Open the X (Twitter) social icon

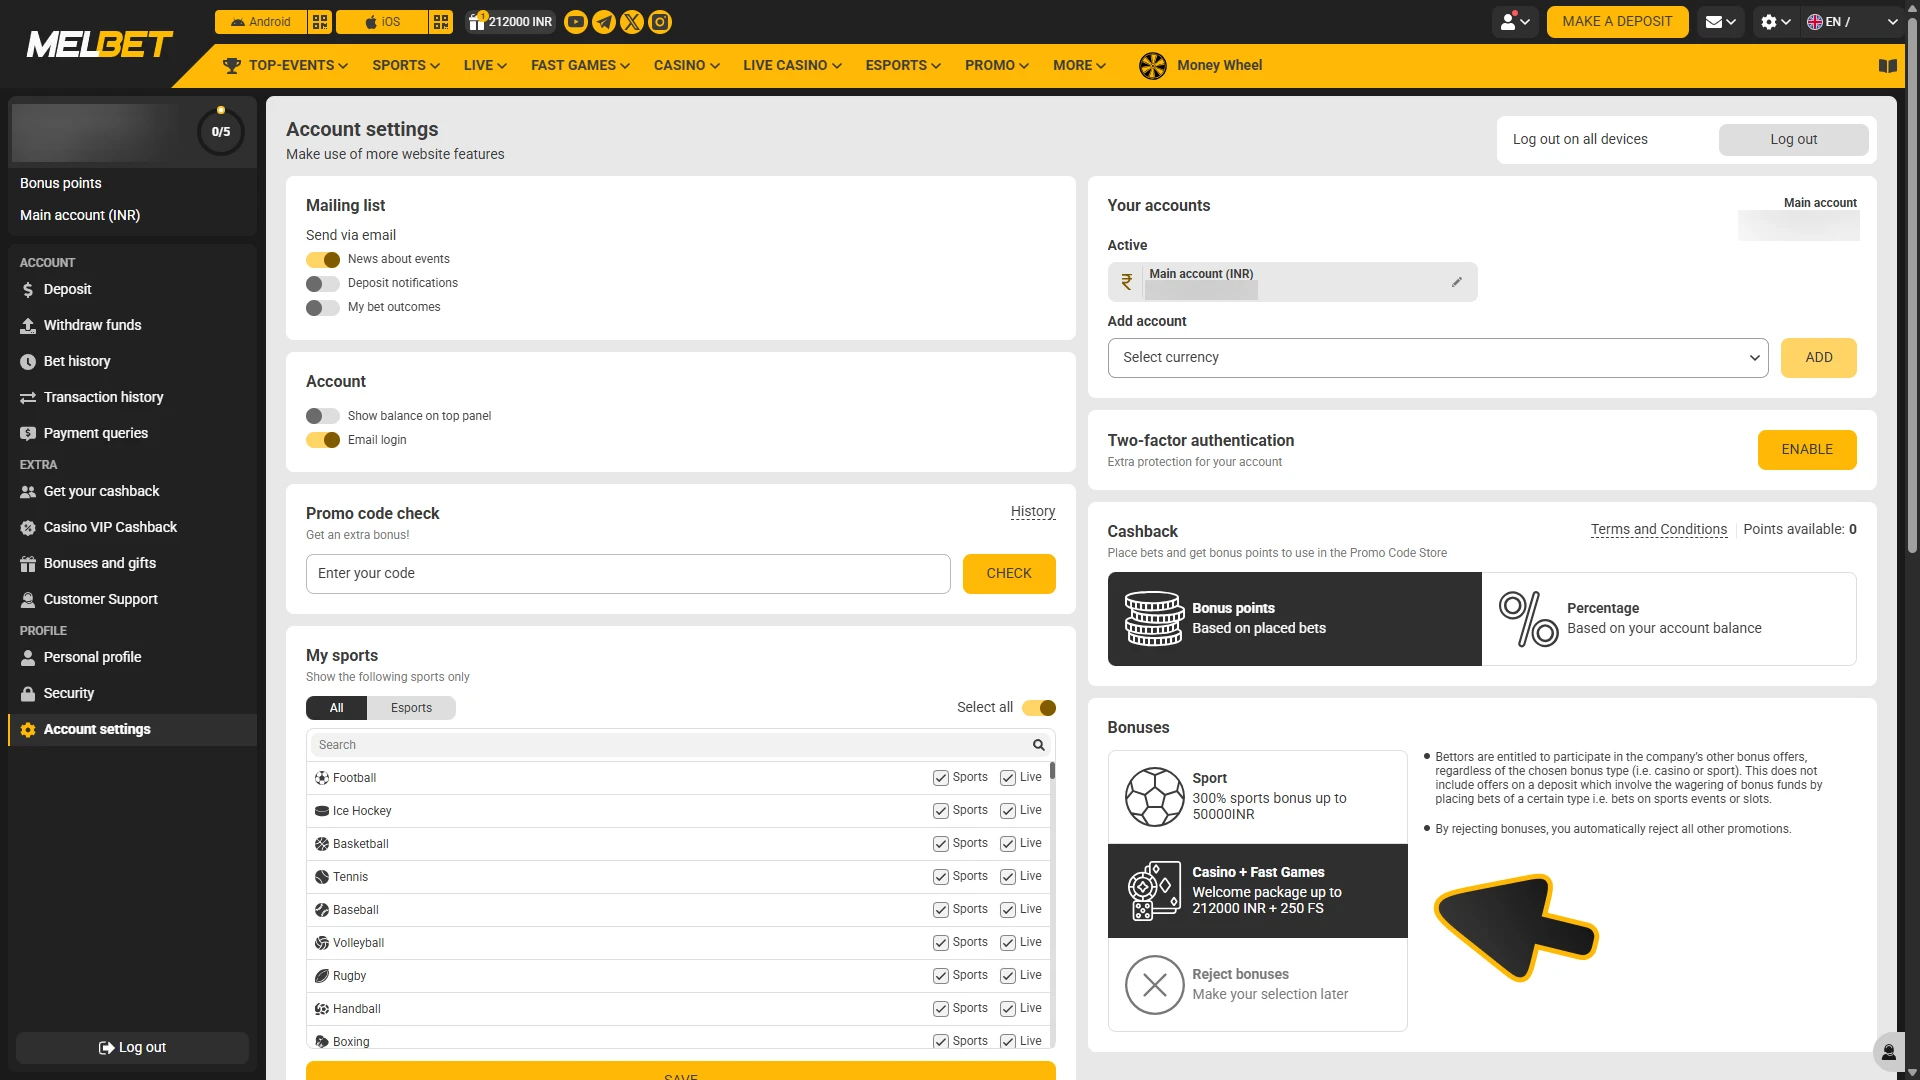(632, 22)
